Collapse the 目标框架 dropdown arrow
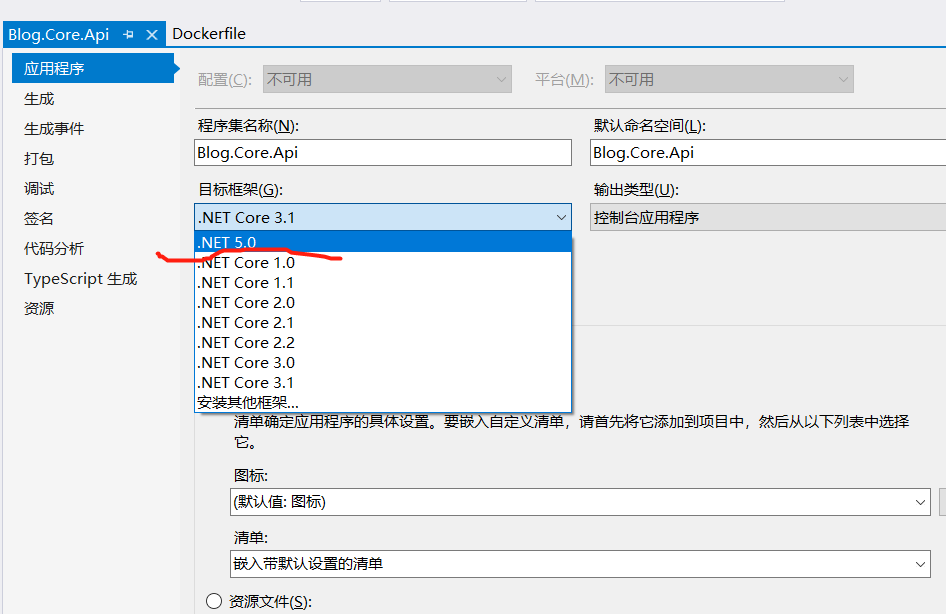The height and width of the screenshot is (614, 946). (561, 217)
